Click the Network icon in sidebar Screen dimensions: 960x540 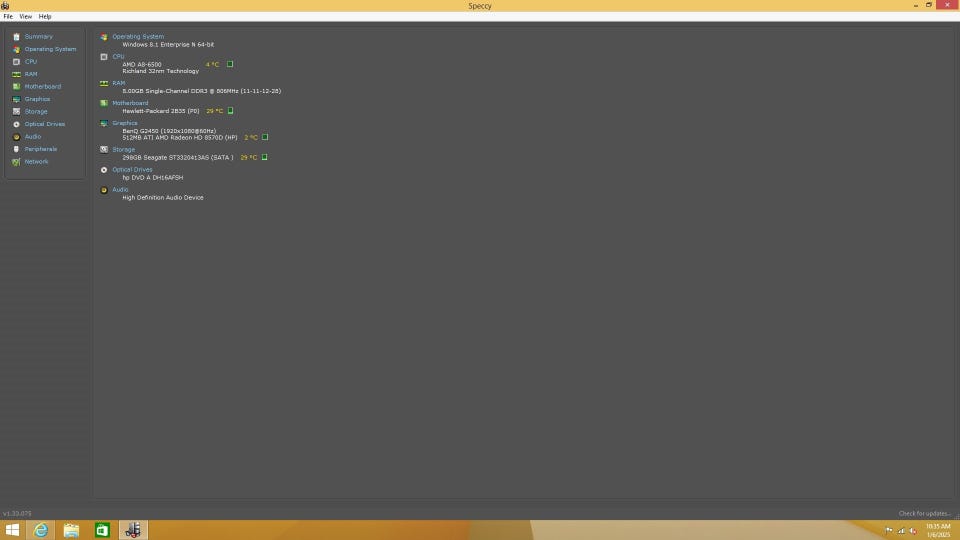(x=17, y=162)
